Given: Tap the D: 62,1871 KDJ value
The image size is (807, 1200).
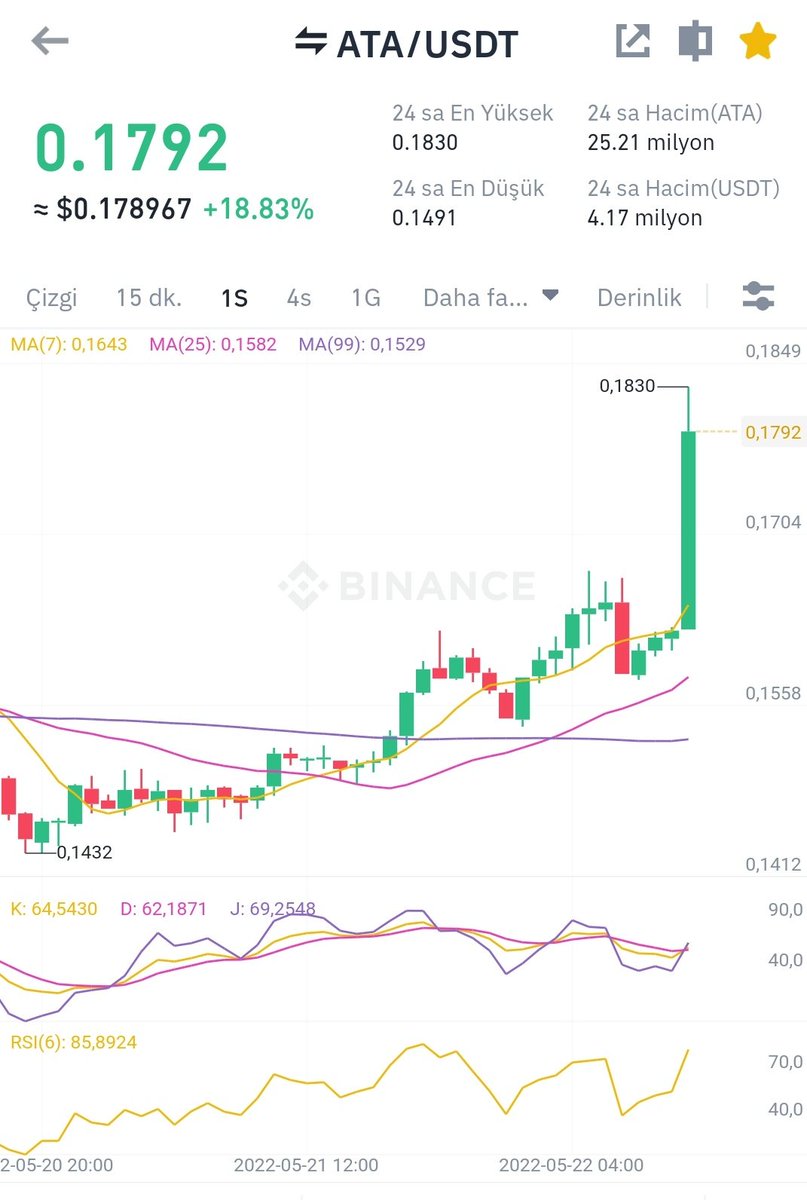Looking at the screenshot, I should point(163,909).
